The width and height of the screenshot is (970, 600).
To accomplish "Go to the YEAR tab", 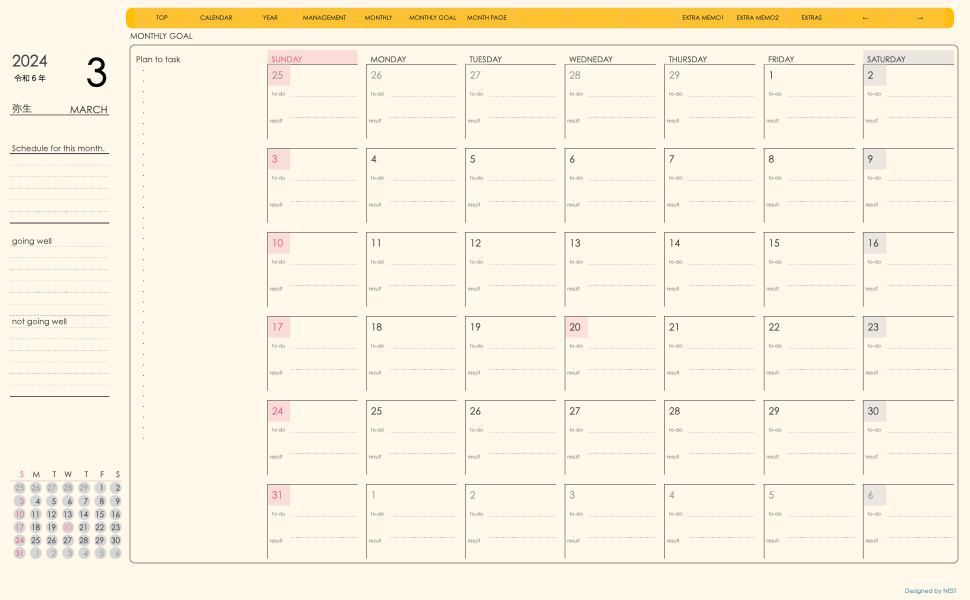I will pyautogui.click(x=270, y=18).
